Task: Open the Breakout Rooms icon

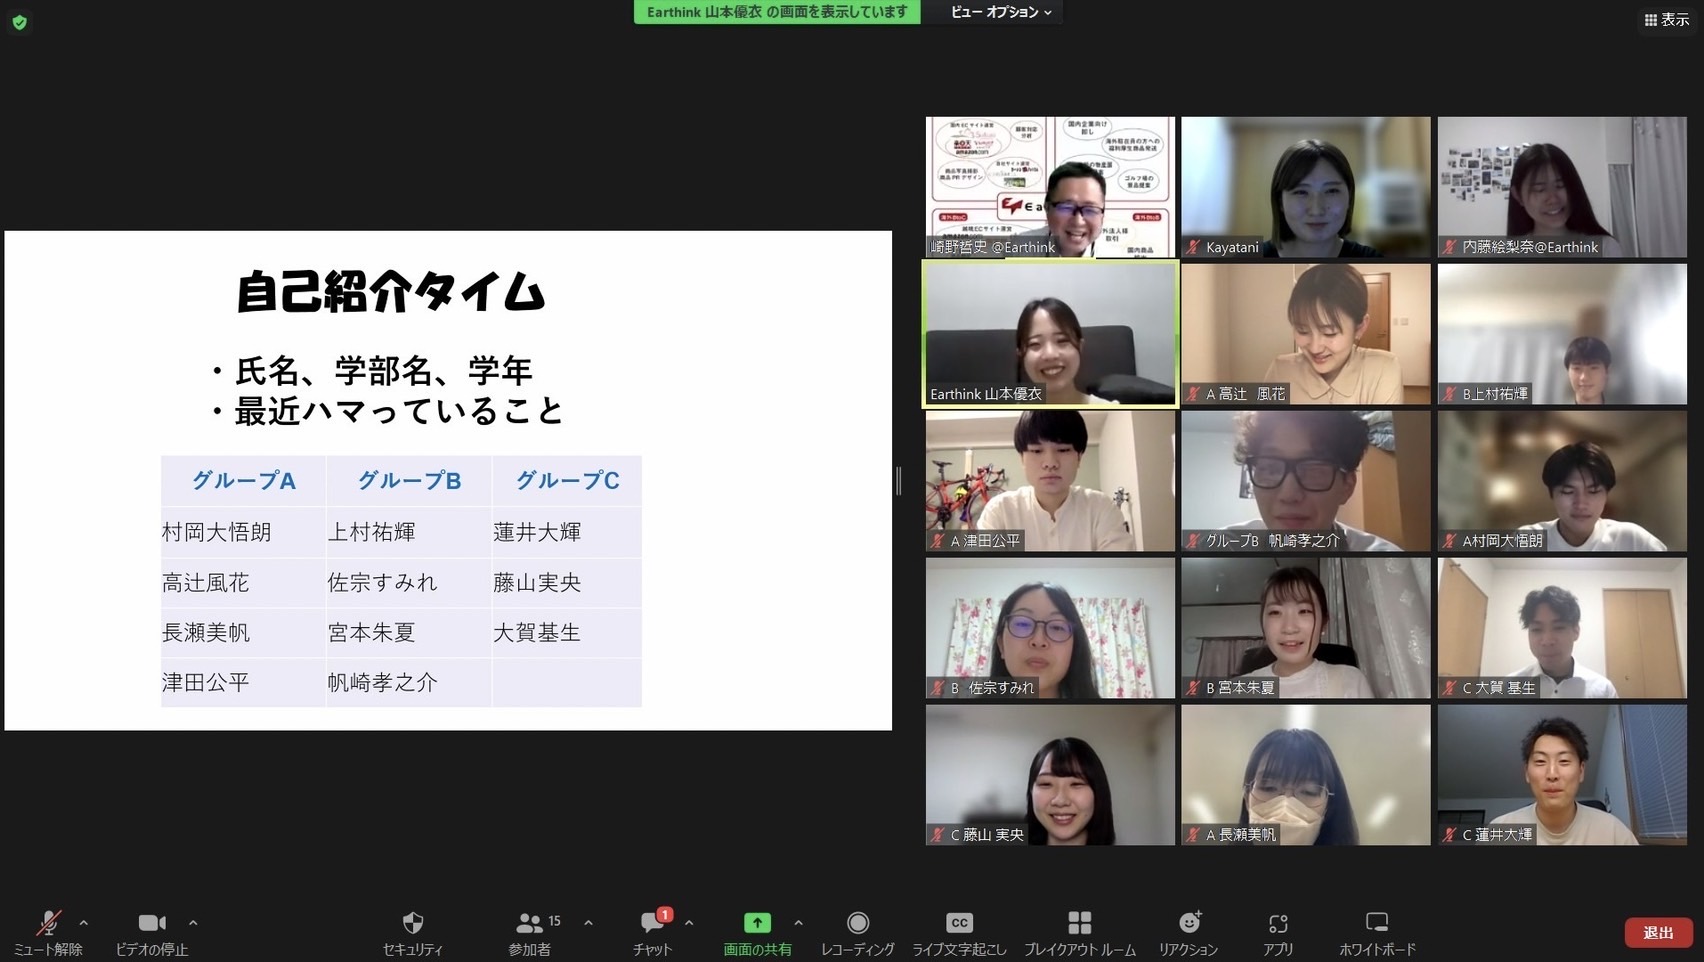Action: click(1080, 922)
